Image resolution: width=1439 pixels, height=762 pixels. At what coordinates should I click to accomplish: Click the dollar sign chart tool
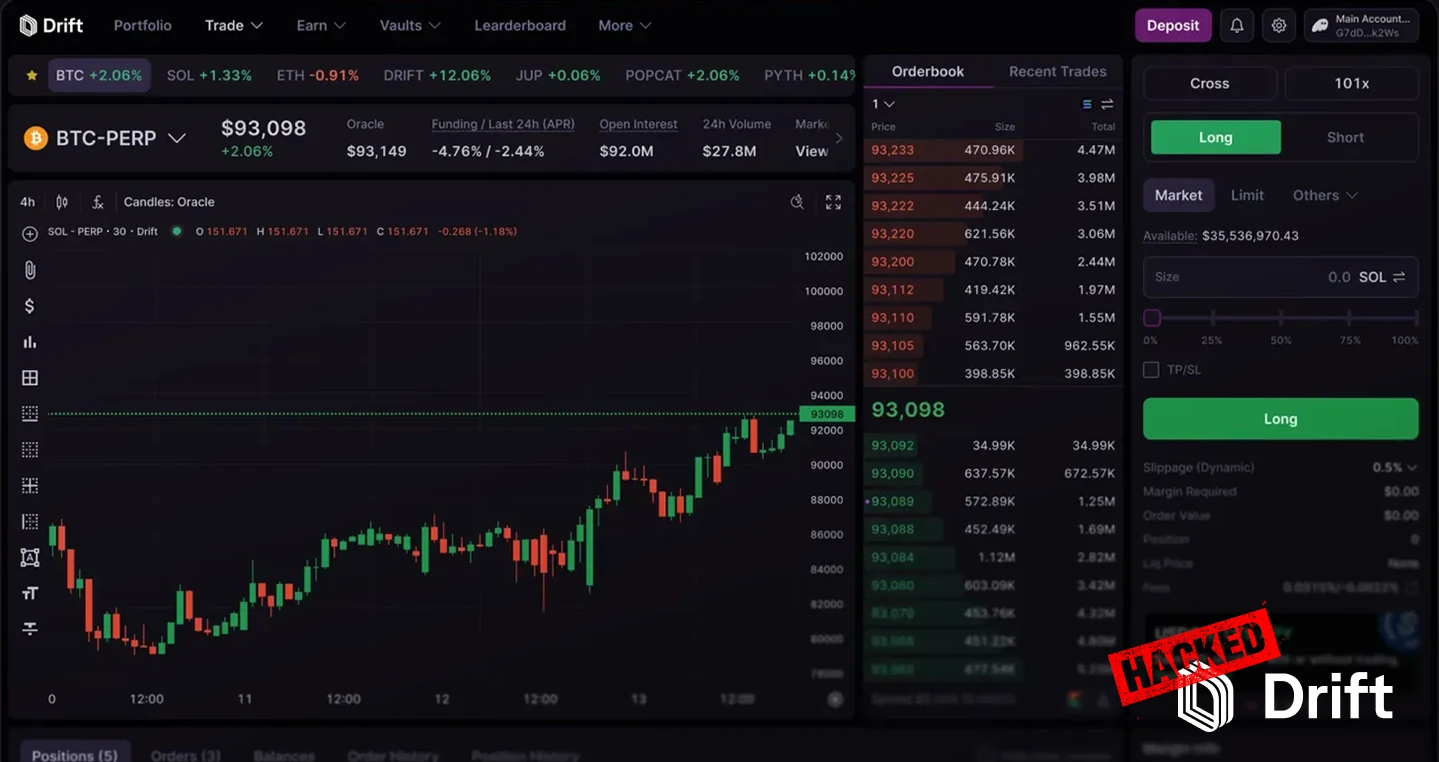click(x=30, y=306)
